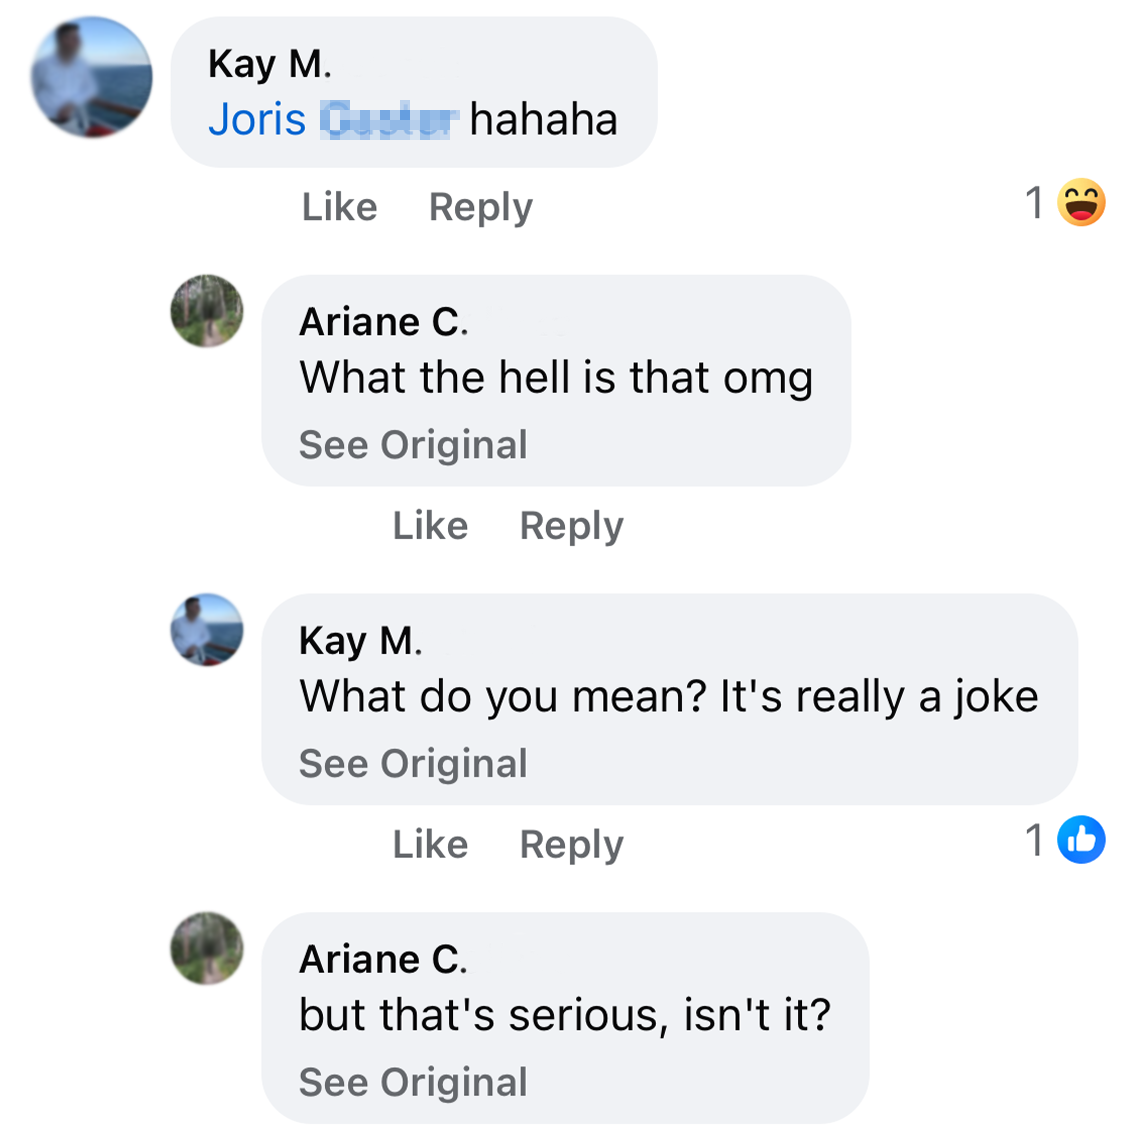Click Kay M.'s name above 'What do you mean?'
Viewport: 1125px width, 1125px height.
[x=360, y=641]
